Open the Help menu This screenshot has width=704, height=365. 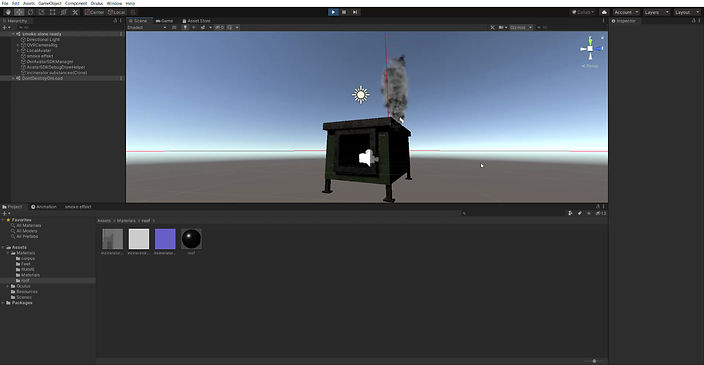pos(130,3)
